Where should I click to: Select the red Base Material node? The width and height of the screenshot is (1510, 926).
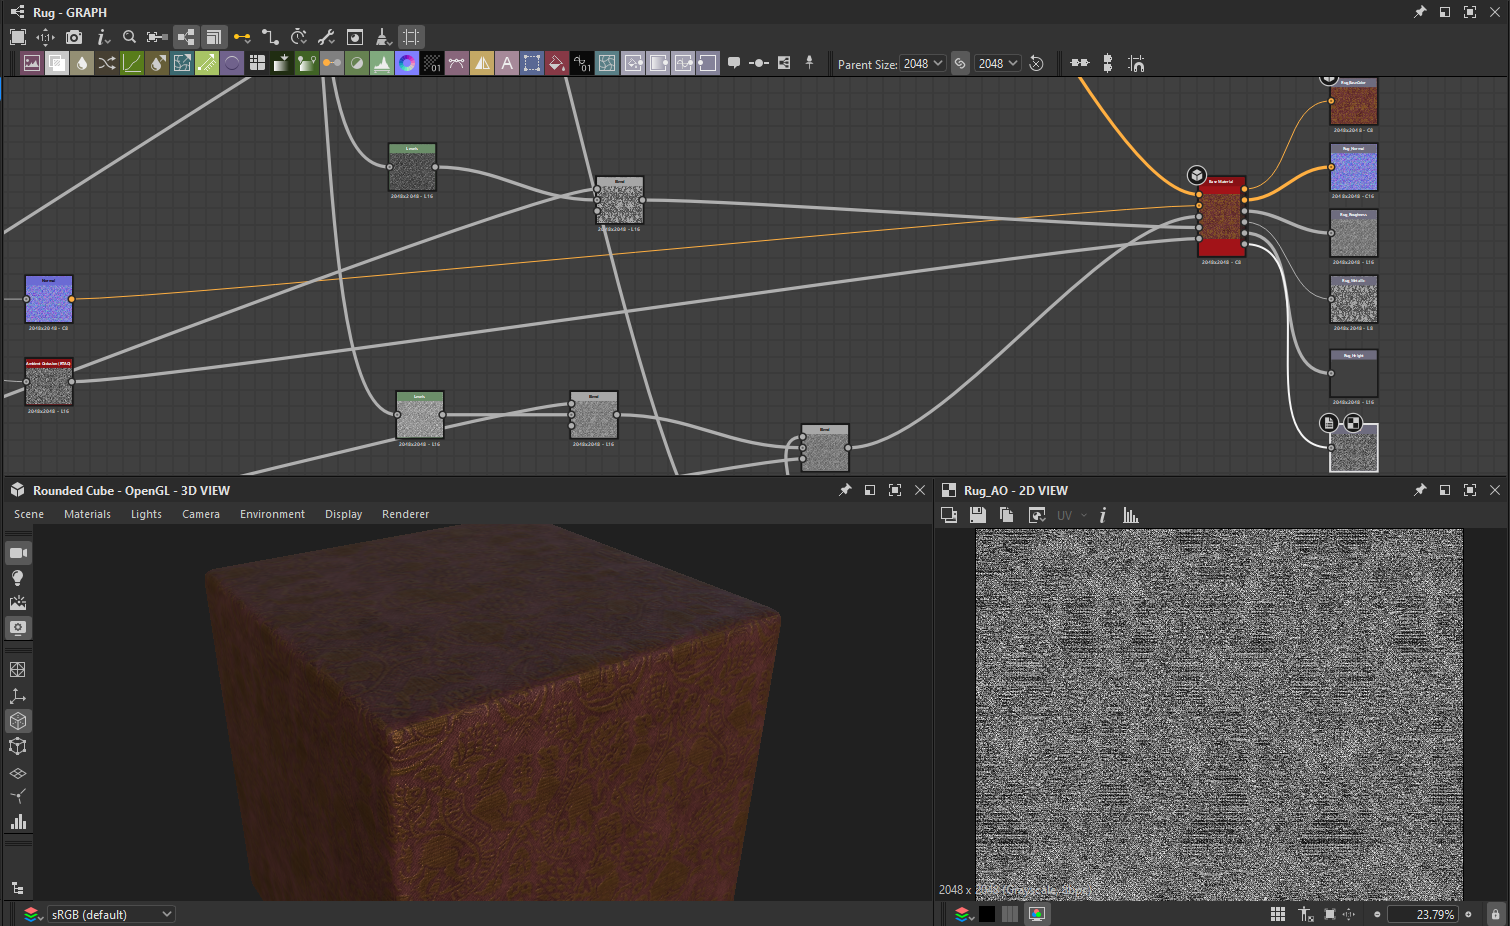click(1221, 217)
